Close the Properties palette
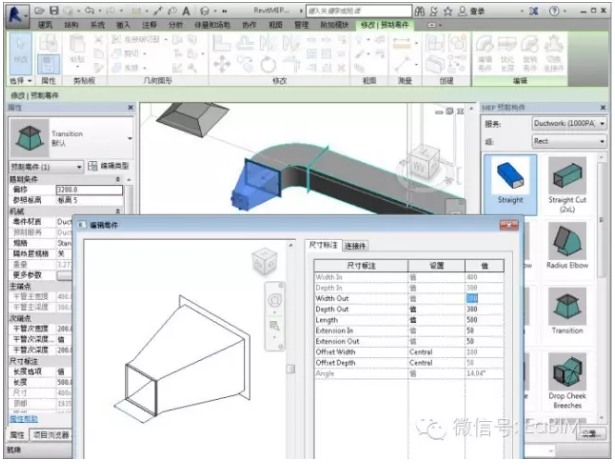Screen dimensions: 615x466 click(131, 107)
